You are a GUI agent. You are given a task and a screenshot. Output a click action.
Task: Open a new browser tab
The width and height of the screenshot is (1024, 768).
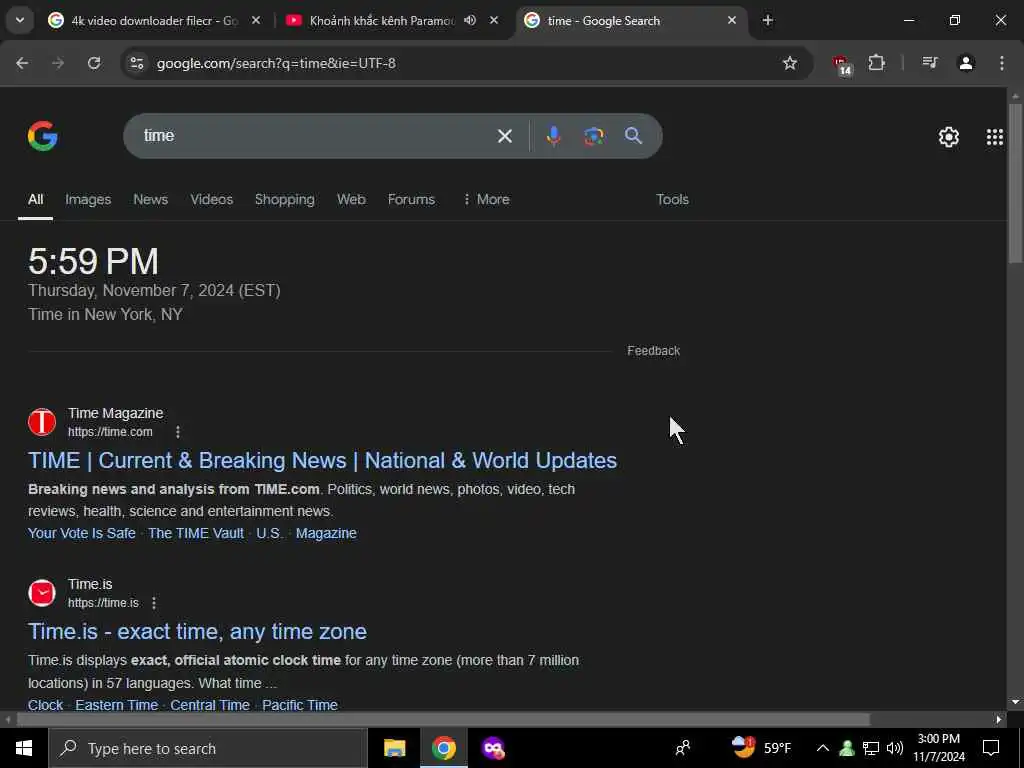pos(767,20)
